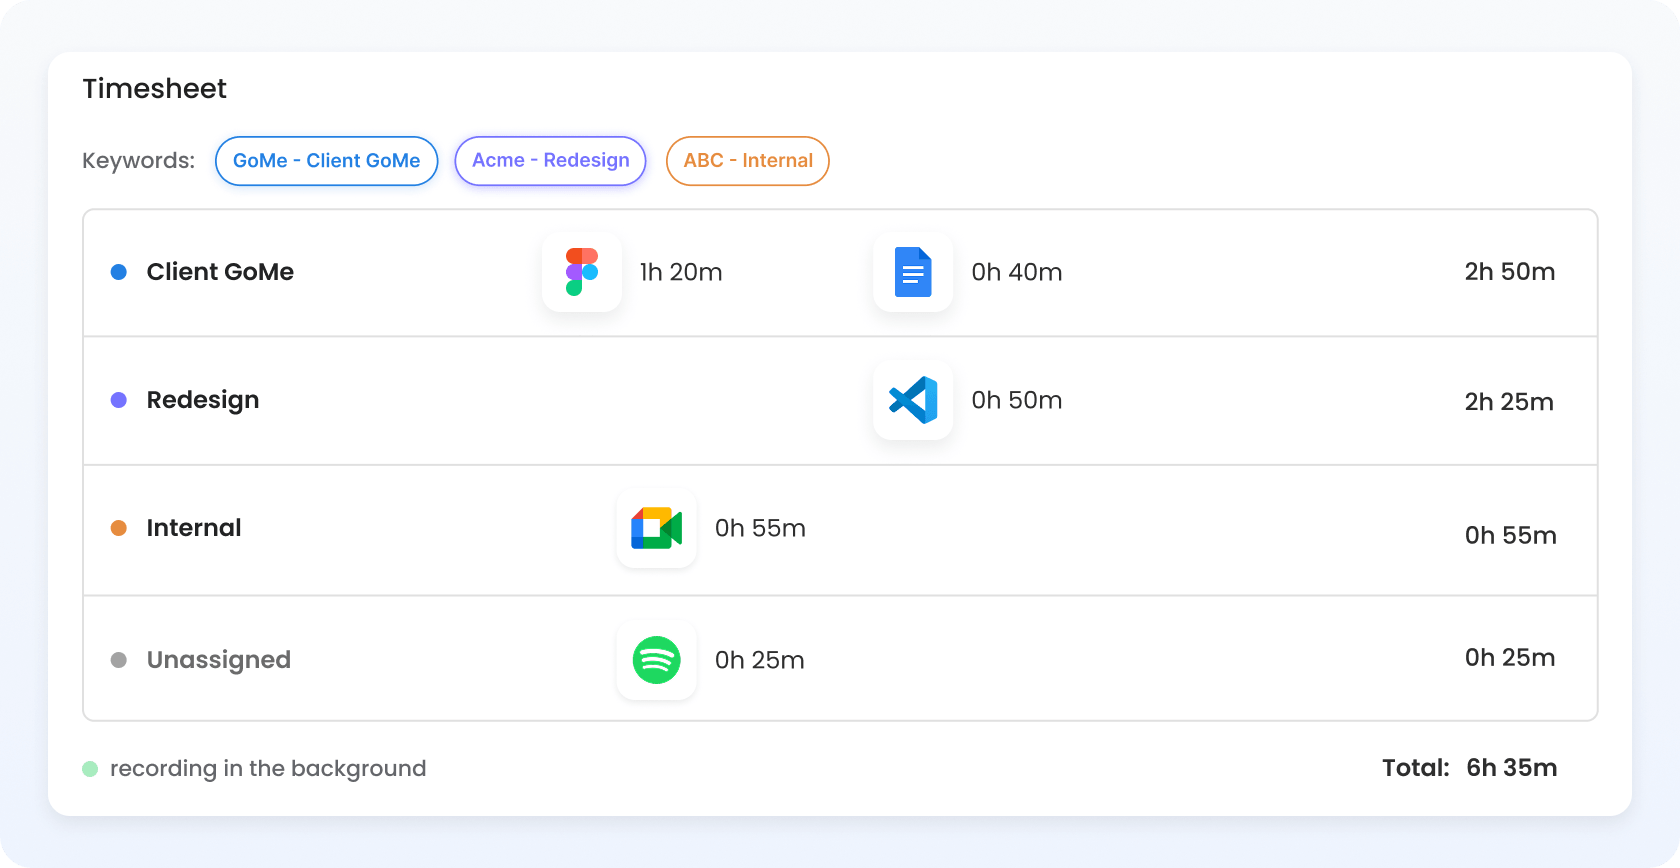Click the 0h 50m VS Code duration

pos(1017,400)
